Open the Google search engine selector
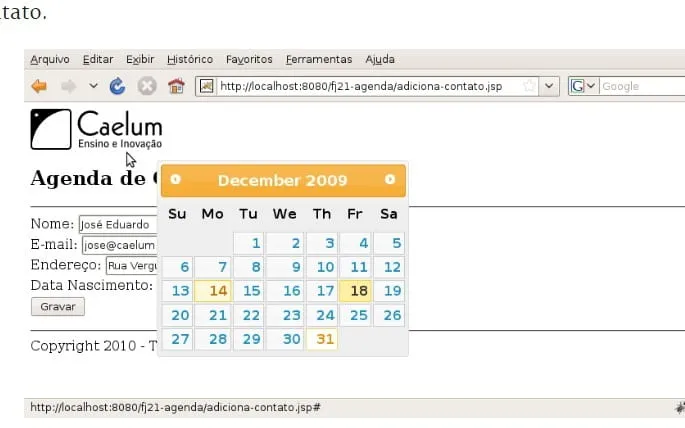This screenshot has height=428, width=685. tap(583, 86)
